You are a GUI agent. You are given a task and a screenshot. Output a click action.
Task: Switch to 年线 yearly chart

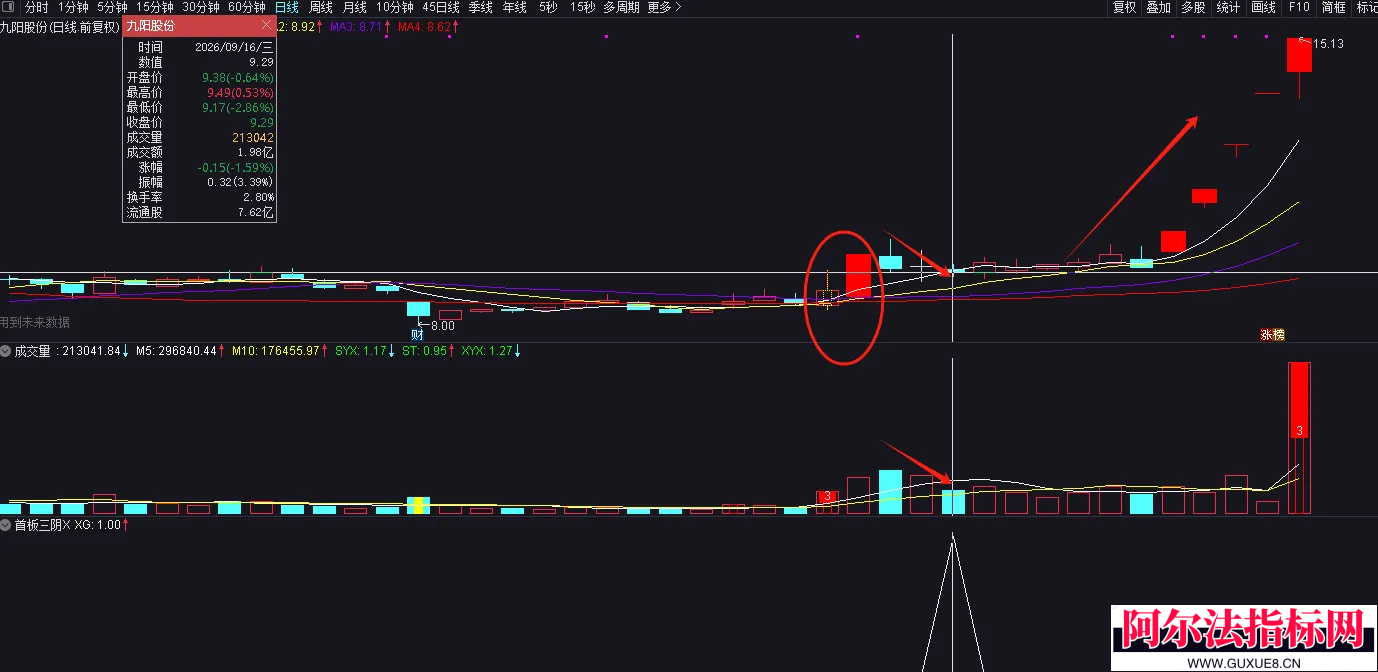tap(515, 7)
